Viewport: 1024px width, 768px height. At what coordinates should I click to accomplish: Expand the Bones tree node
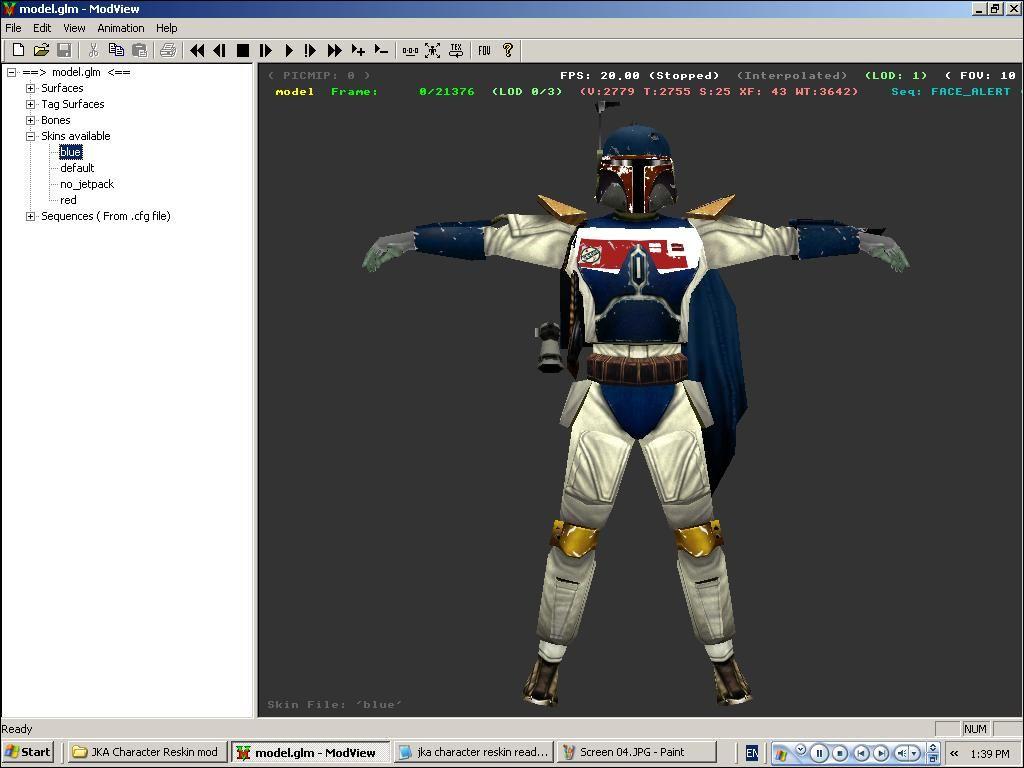pos(31,120)
